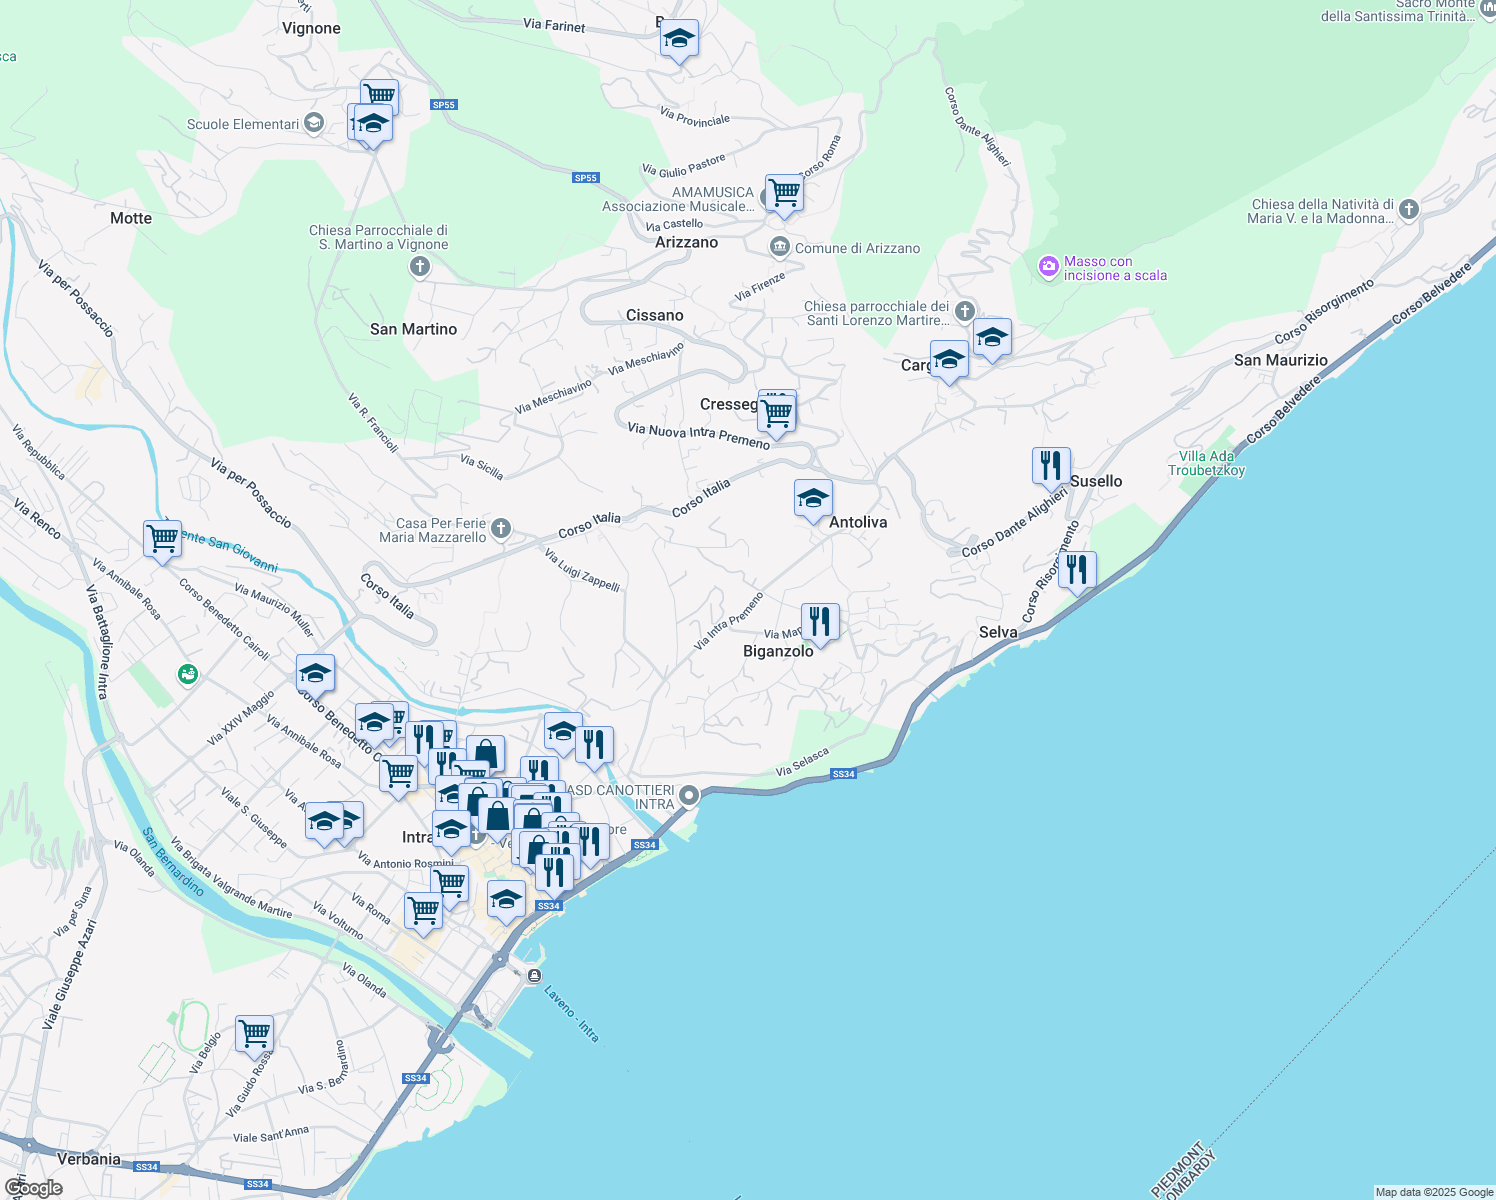Select the Scuole Elementari school pin
The width and height of the screenshot is (1496, 1200).
pos(314,123)
